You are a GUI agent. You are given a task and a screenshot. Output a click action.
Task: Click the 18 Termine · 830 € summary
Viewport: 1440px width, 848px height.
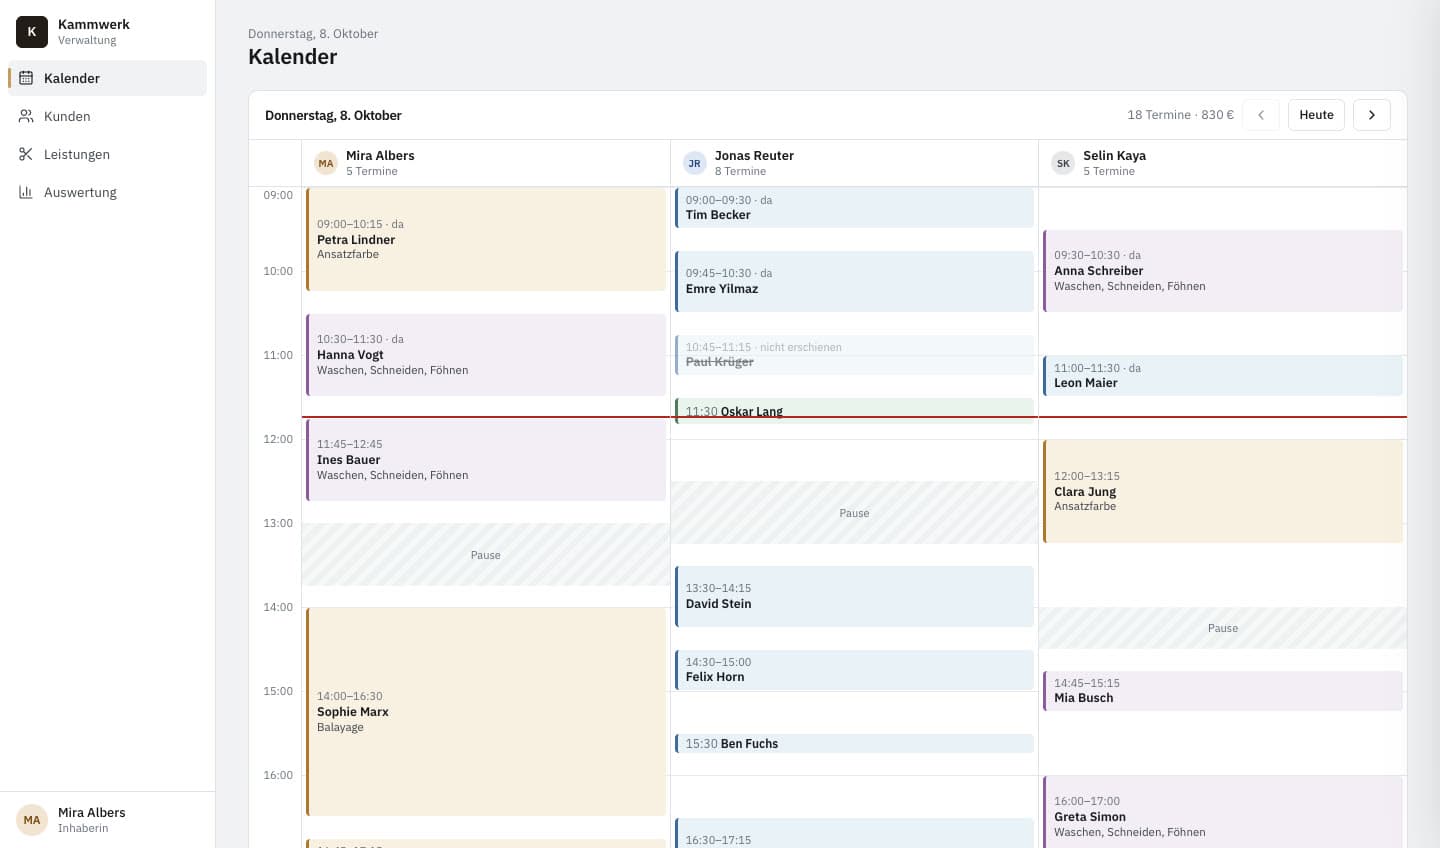1180,115
